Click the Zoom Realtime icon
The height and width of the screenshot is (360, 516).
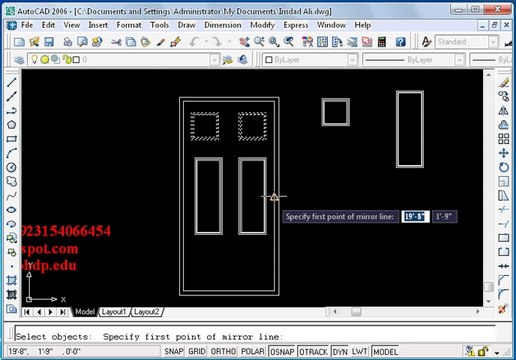point(259,42)
